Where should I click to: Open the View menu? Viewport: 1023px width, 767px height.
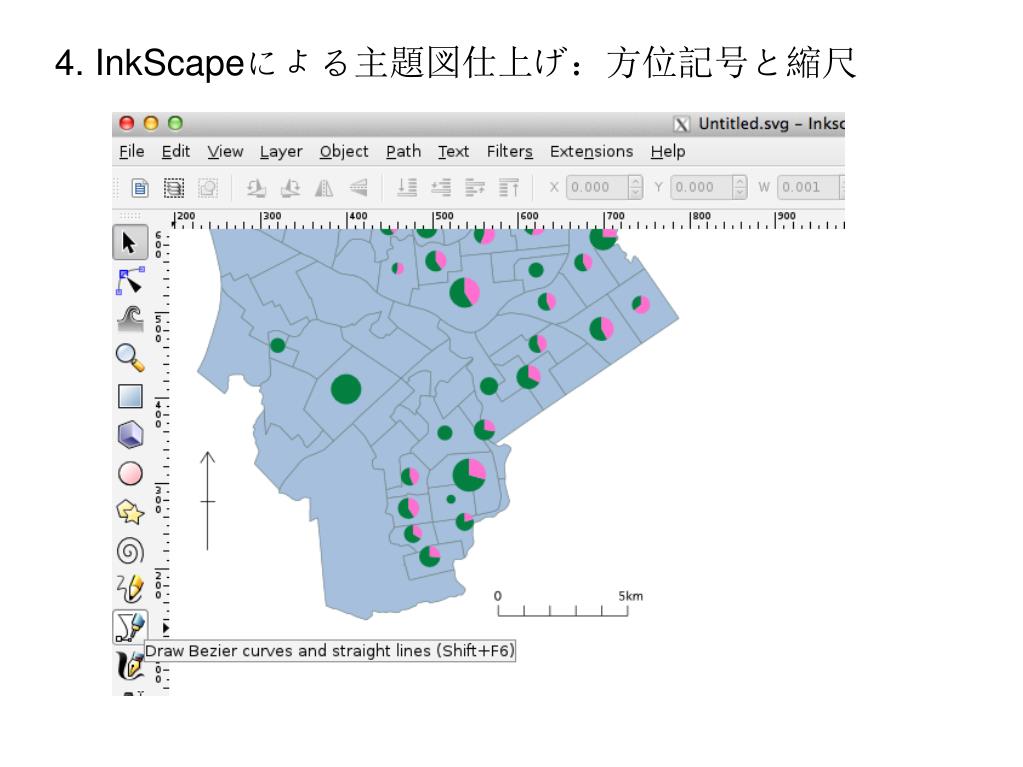(225, 151)
